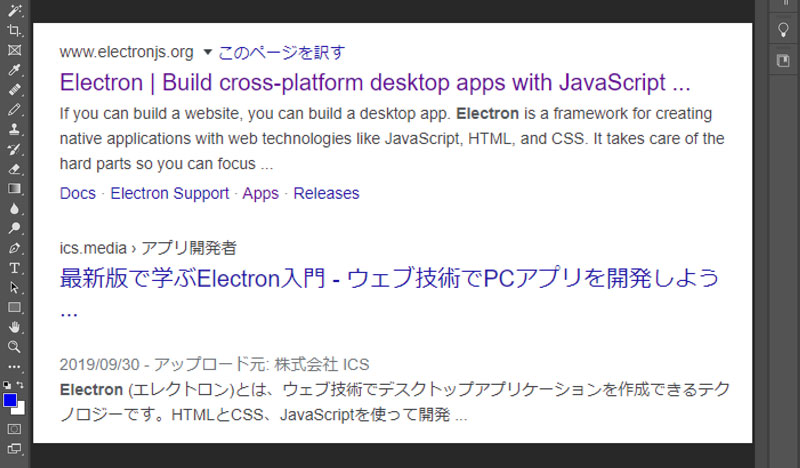The height and width of the screenshot is (468, 800).
Task: Click the 'このページを訳す' text
Action: [x=282, y=52]
